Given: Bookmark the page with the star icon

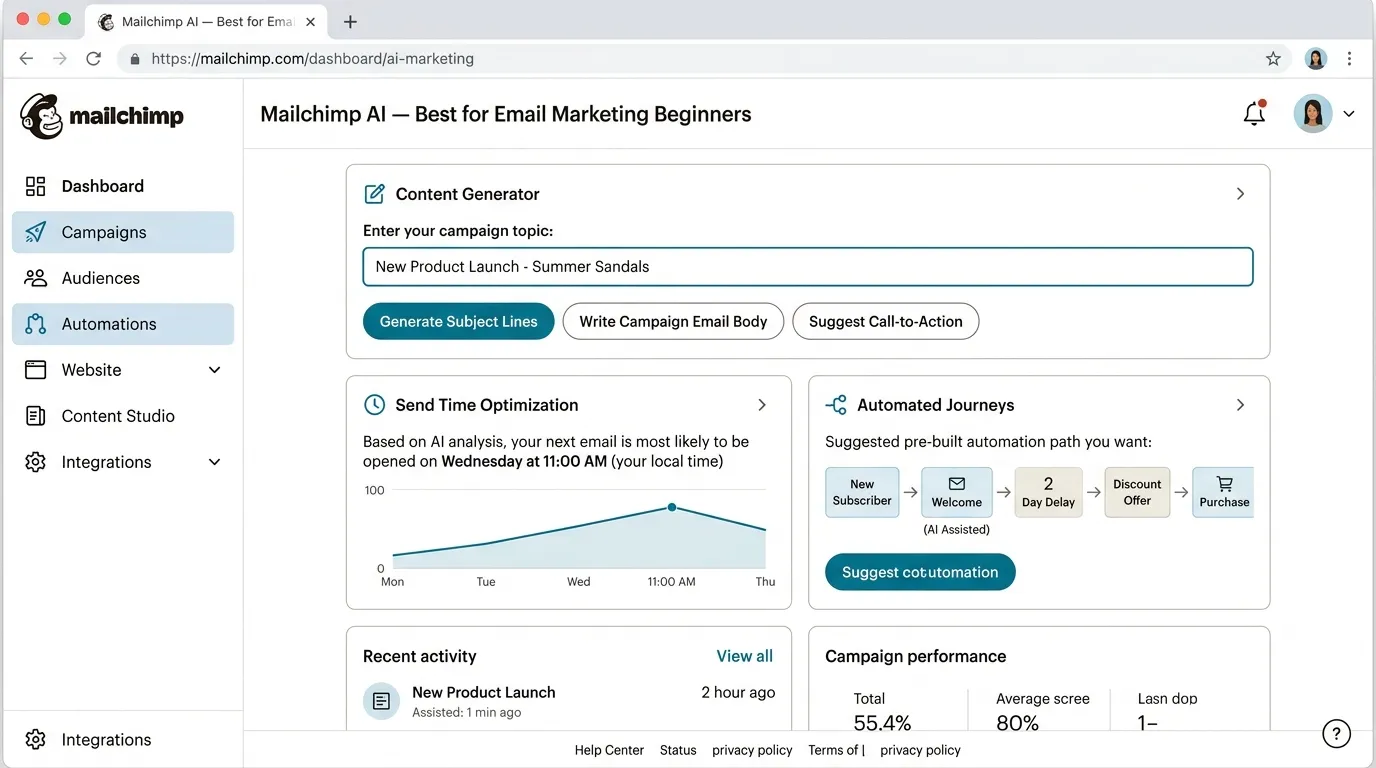Looking at the screenshot, I should pyautogui.click(x=1273, y=59).
